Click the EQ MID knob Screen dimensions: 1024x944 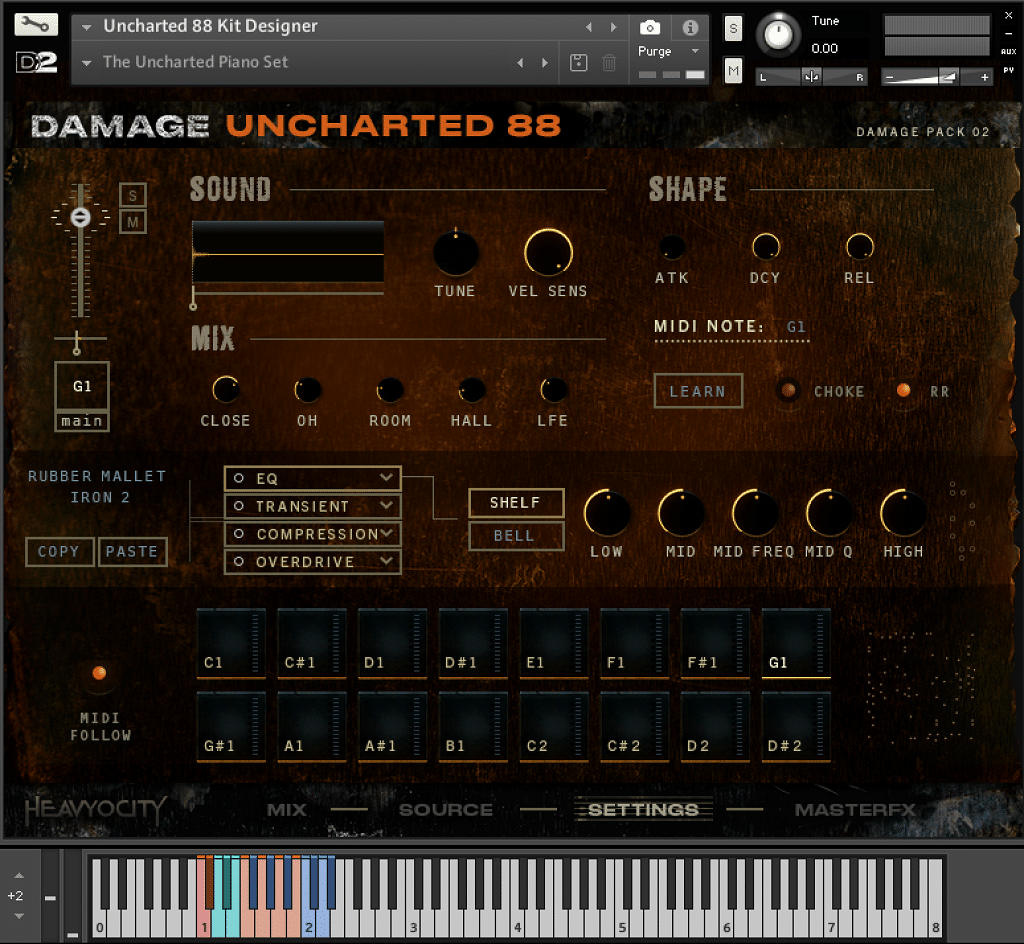click(x=681, y=513)
